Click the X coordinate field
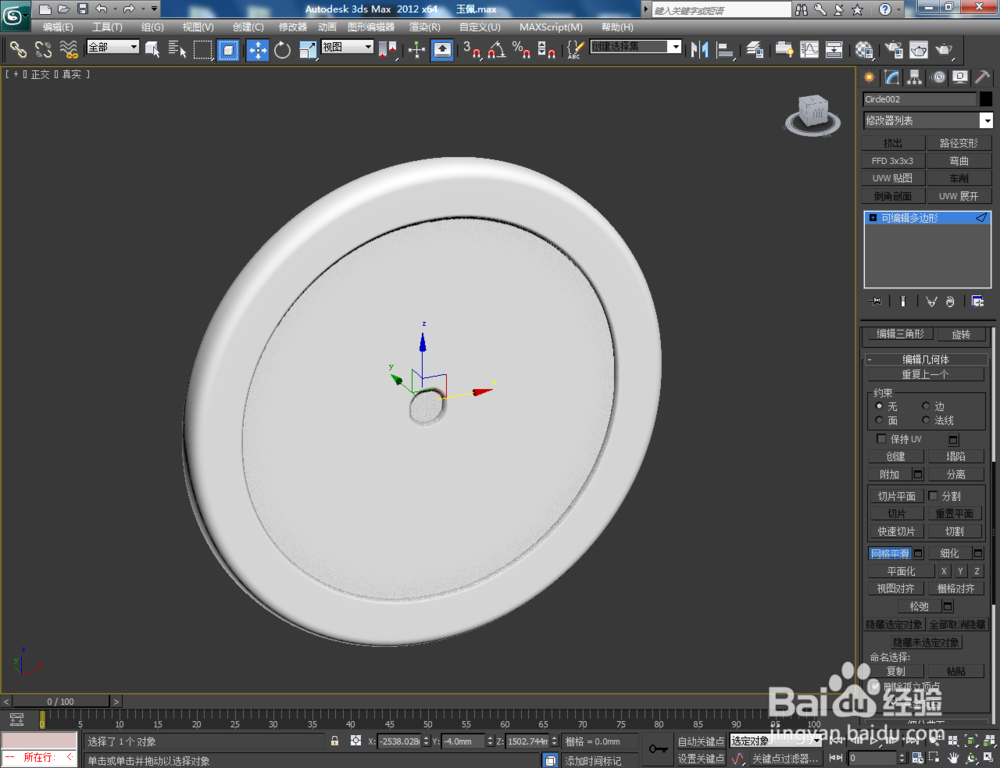 point(399,741)
